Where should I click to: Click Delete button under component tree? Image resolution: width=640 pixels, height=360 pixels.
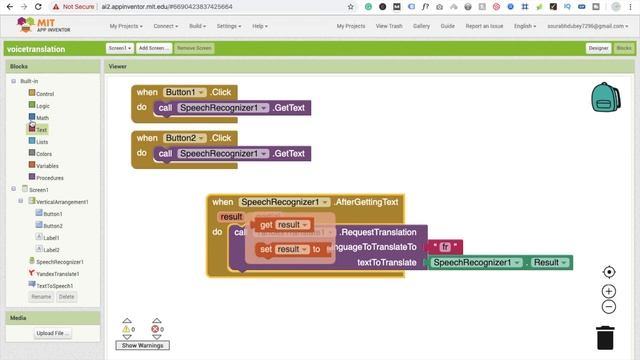[66, 297]
